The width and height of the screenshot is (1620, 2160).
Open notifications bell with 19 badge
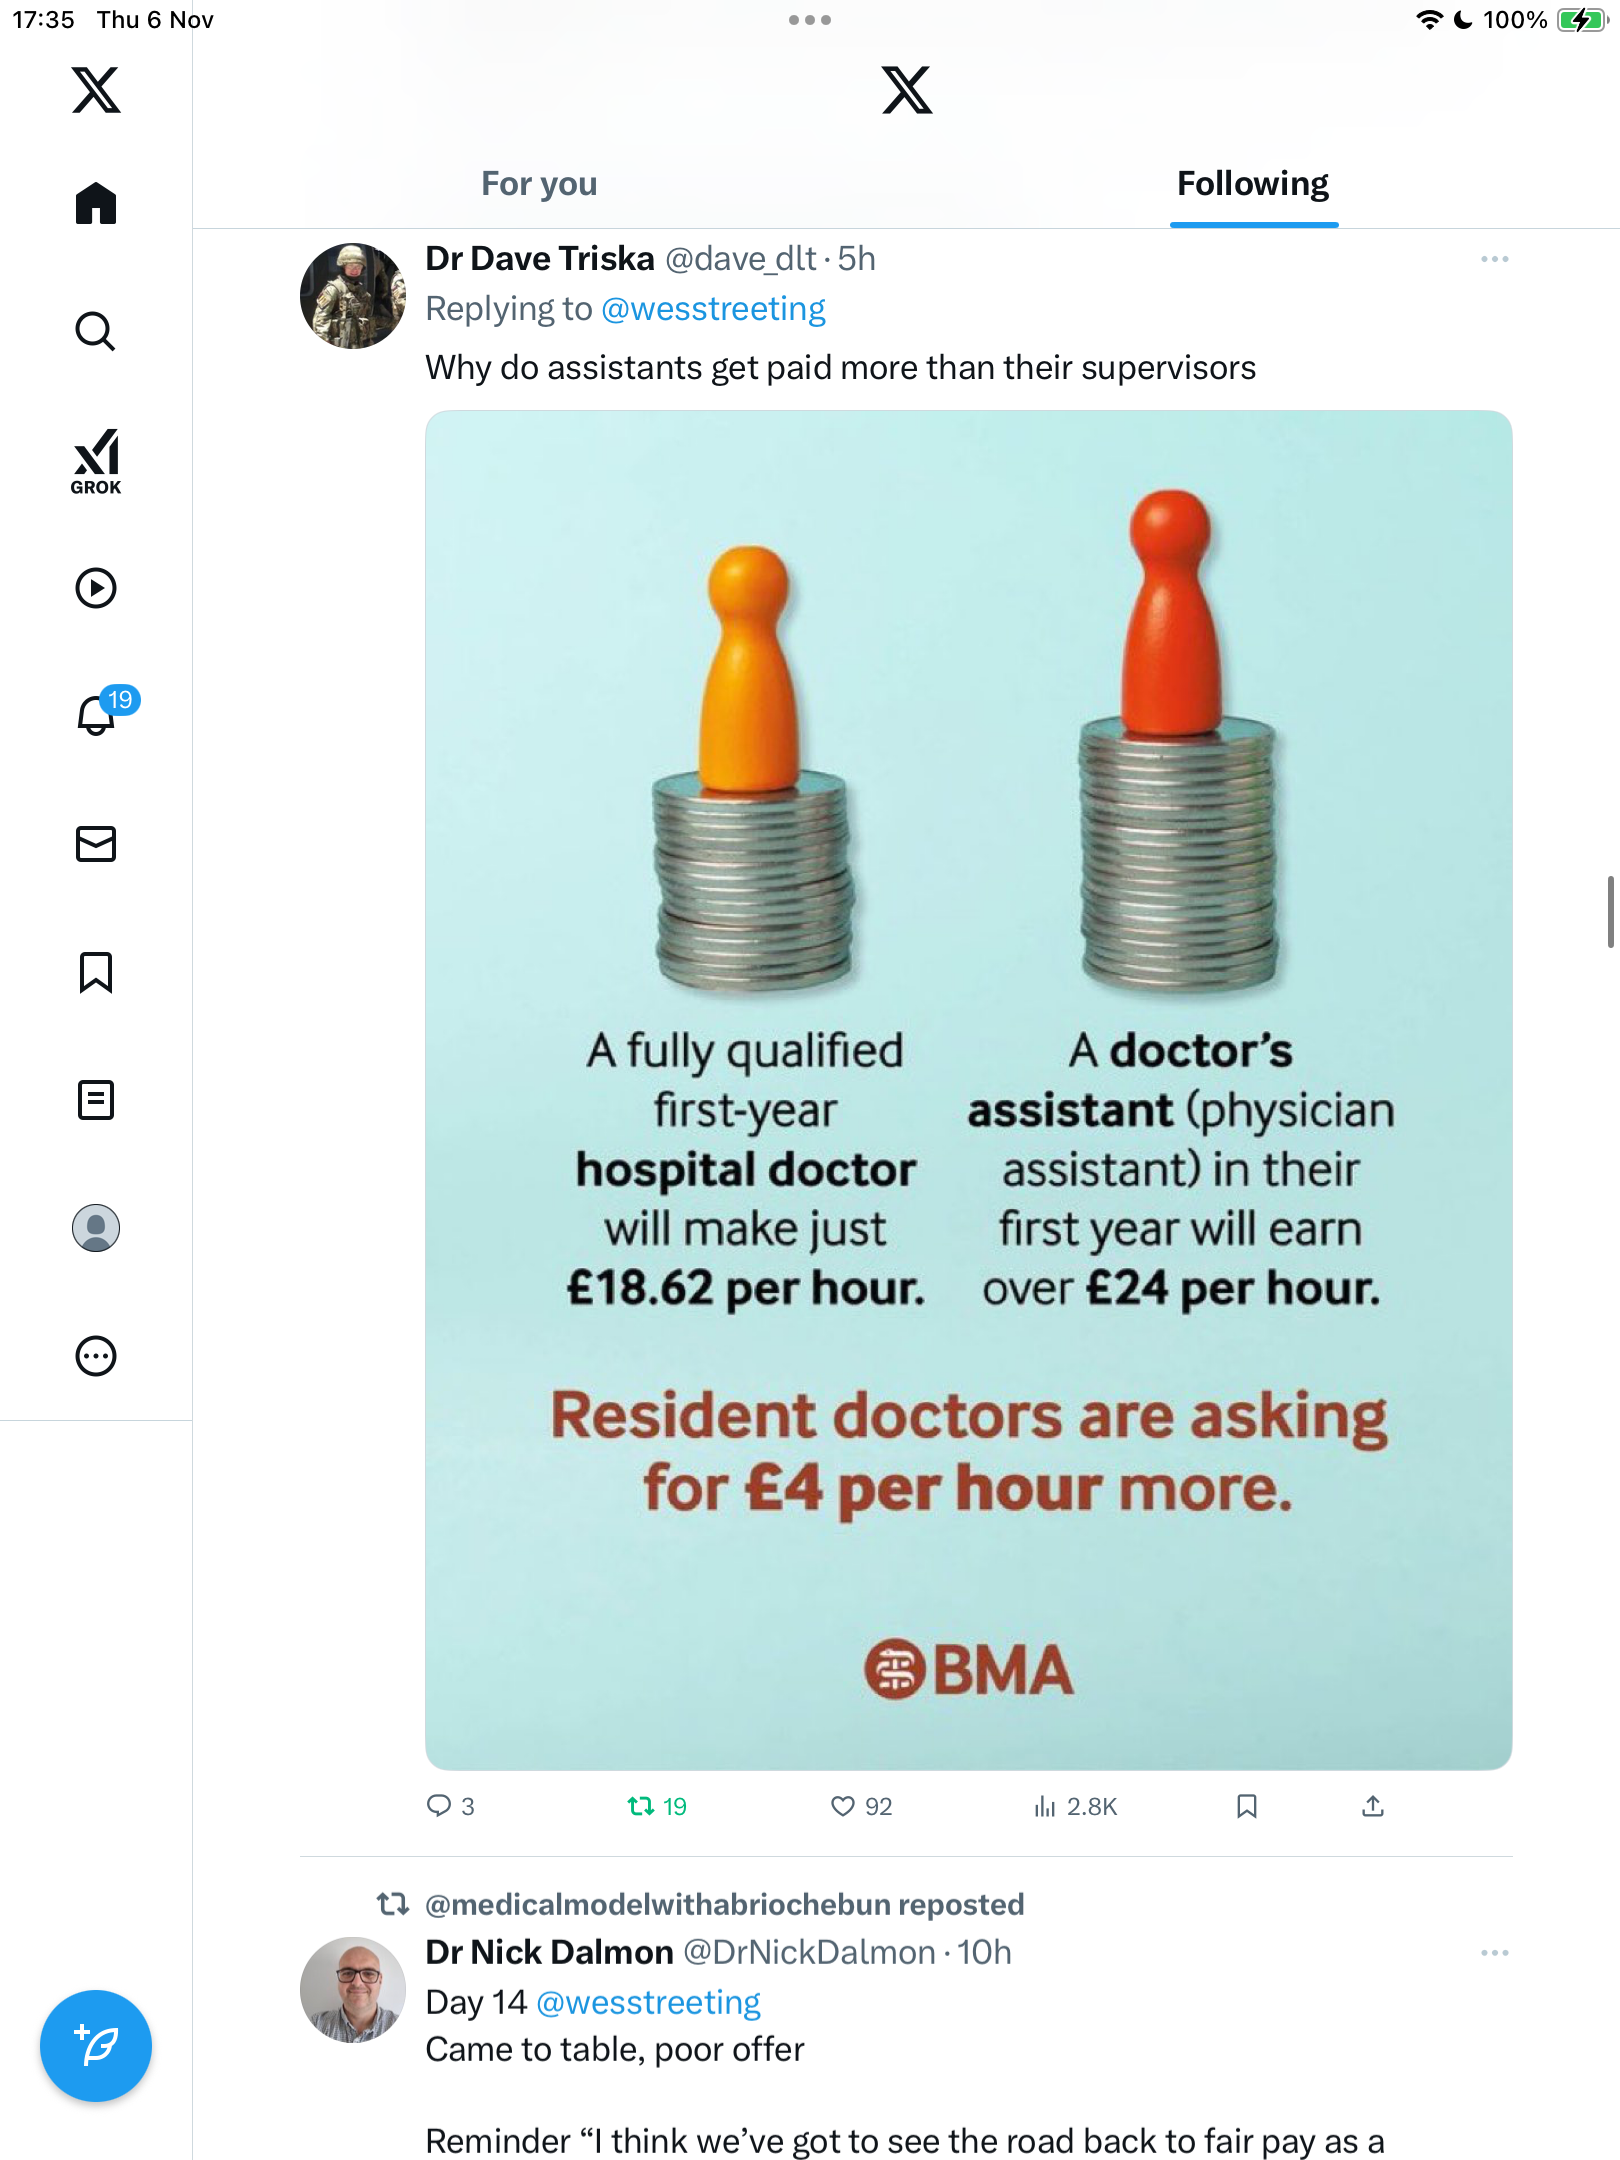pos(98,714)
